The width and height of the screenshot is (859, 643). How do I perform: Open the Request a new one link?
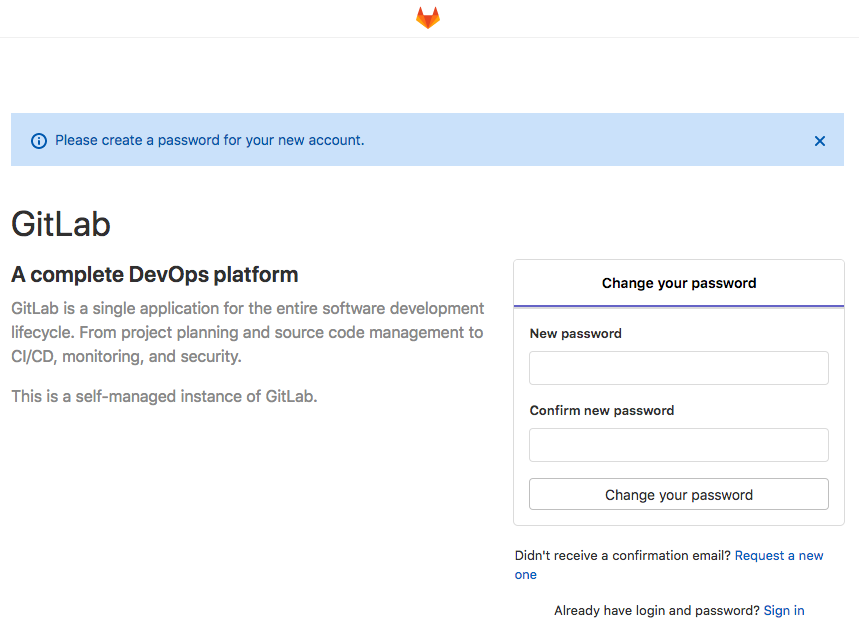pyautogui.click(x=779, y=555)
